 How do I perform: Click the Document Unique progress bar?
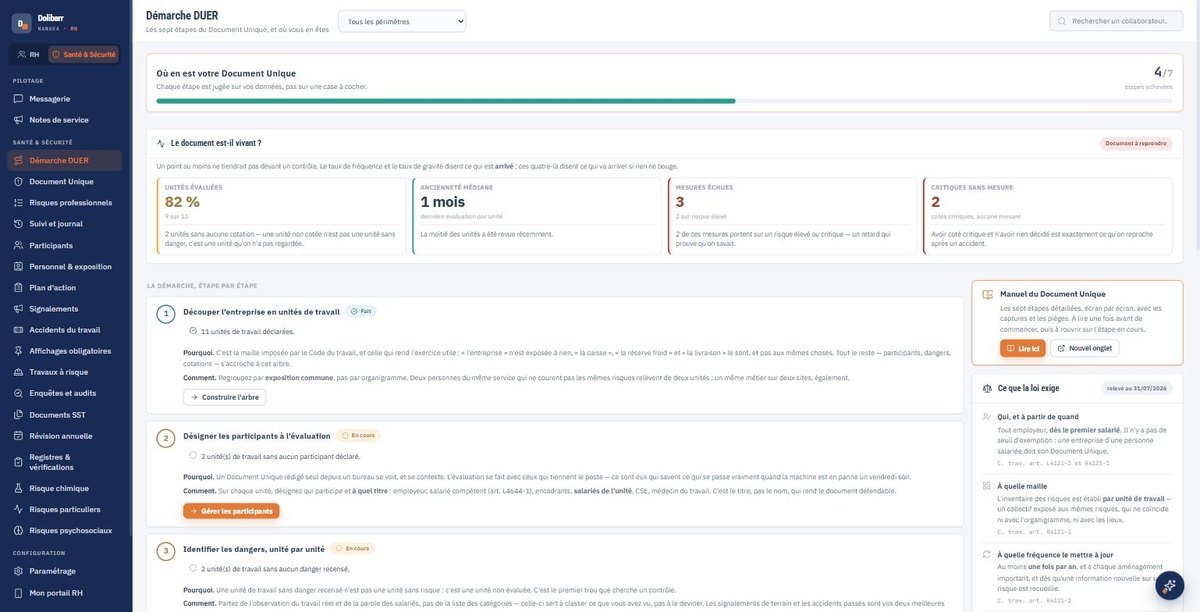click(x=665, y=101)
